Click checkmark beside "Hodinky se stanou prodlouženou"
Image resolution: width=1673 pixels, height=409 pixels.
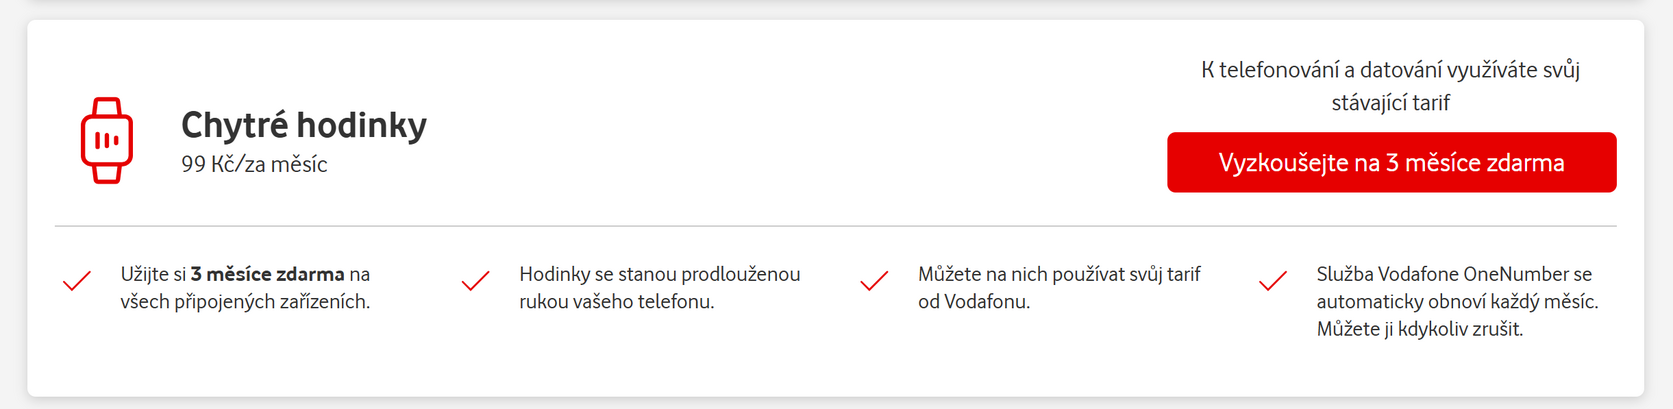click(x=476, y=281)
